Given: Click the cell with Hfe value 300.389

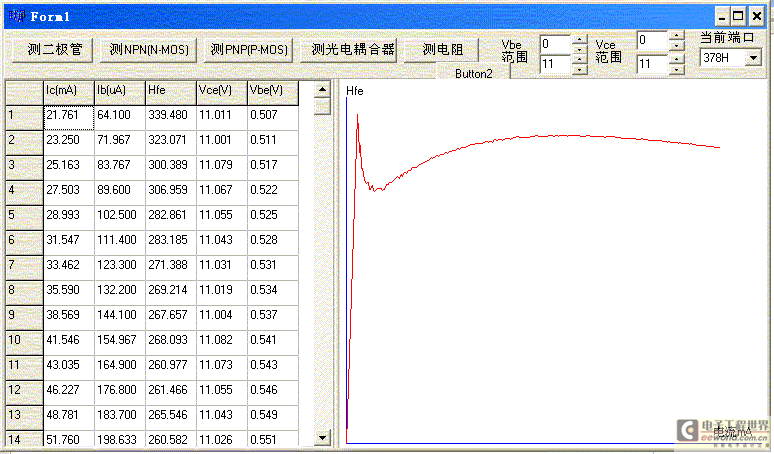Looking at the screenshot, I should tap(171, 168).
